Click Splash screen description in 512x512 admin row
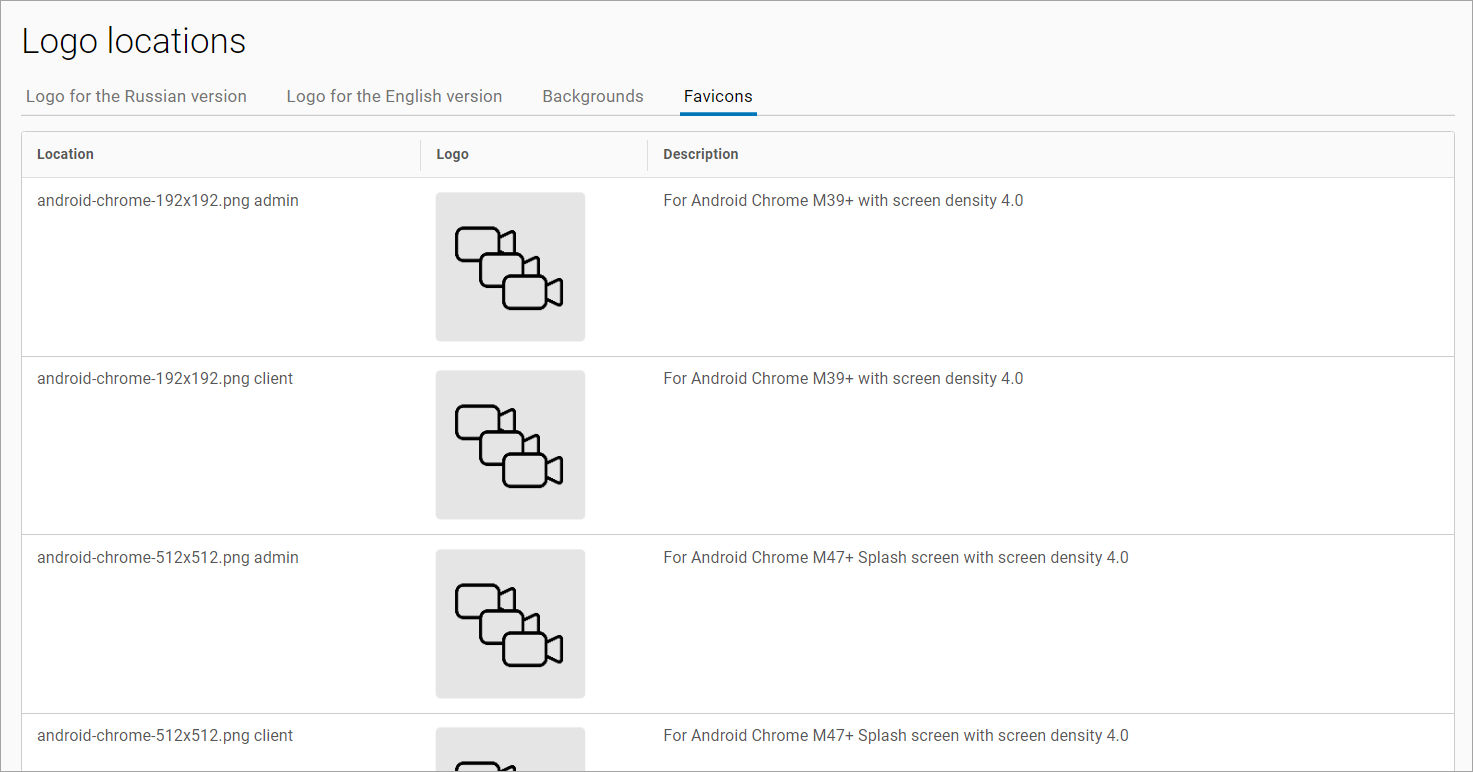 click(x=895, y=558)
